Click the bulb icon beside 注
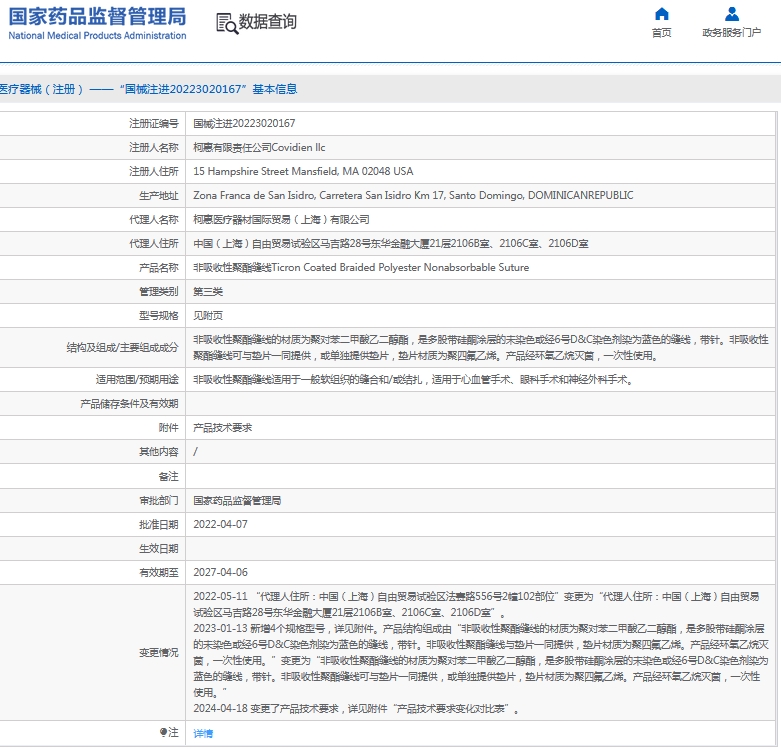The image size is (781, 750). pos(164,733)
